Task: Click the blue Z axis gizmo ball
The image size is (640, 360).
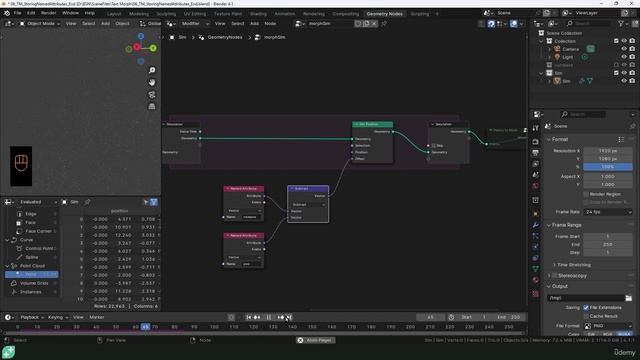Action: tap(141, 36)
